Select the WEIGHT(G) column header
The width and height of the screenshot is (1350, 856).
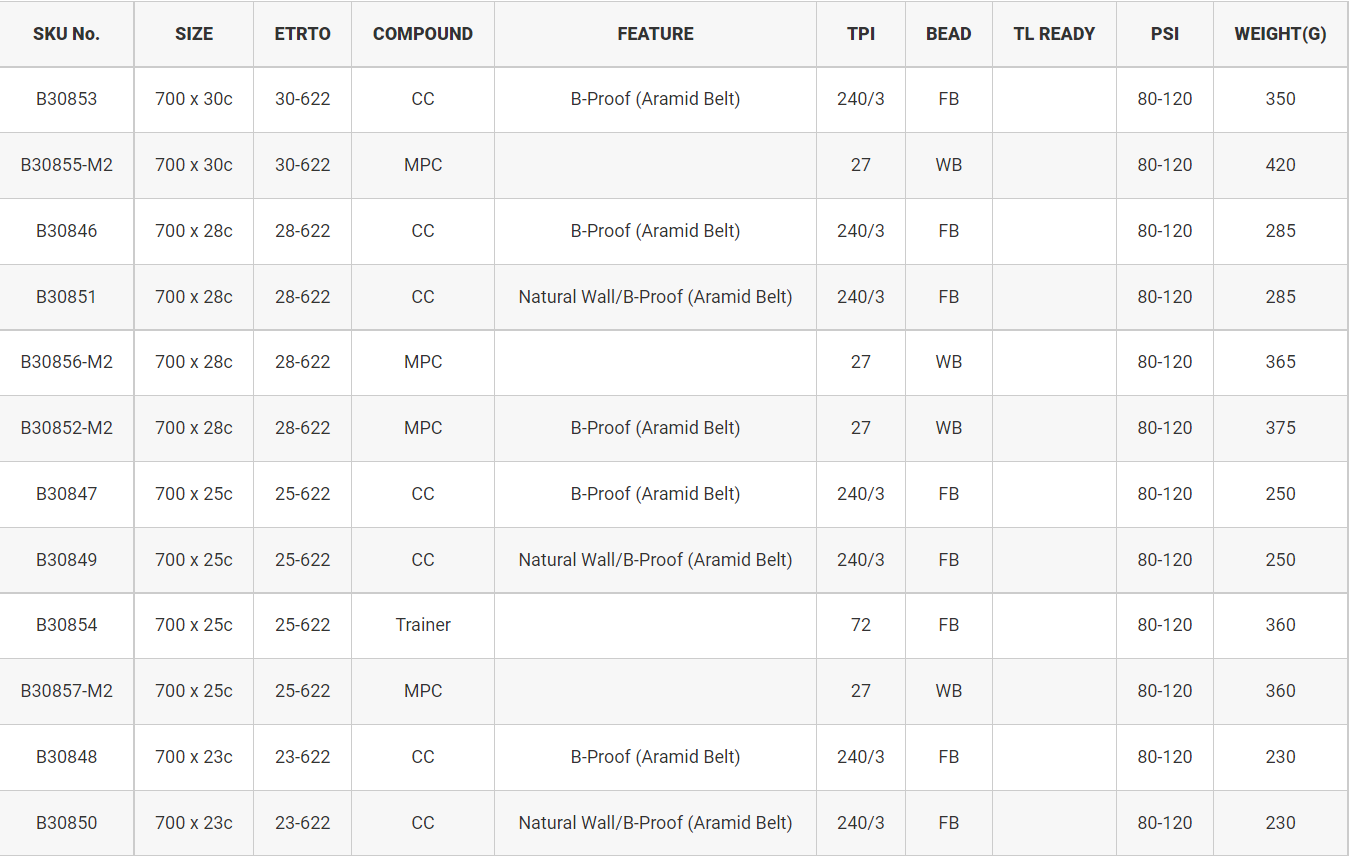pos(1280,34)
